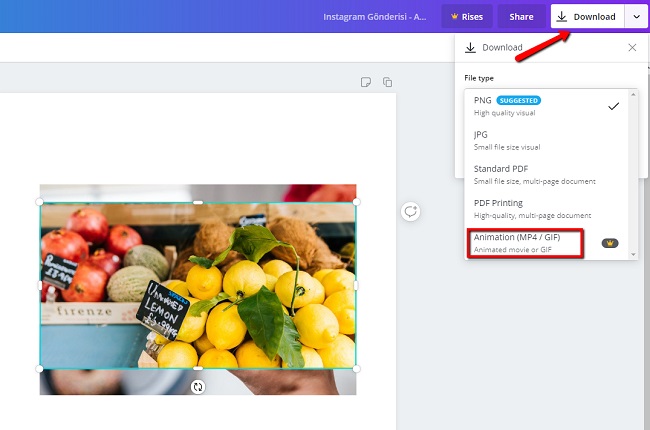
Task: Click the document title Instagram Gönderisi
Action: pyautogui.click(x=374, y=17)
